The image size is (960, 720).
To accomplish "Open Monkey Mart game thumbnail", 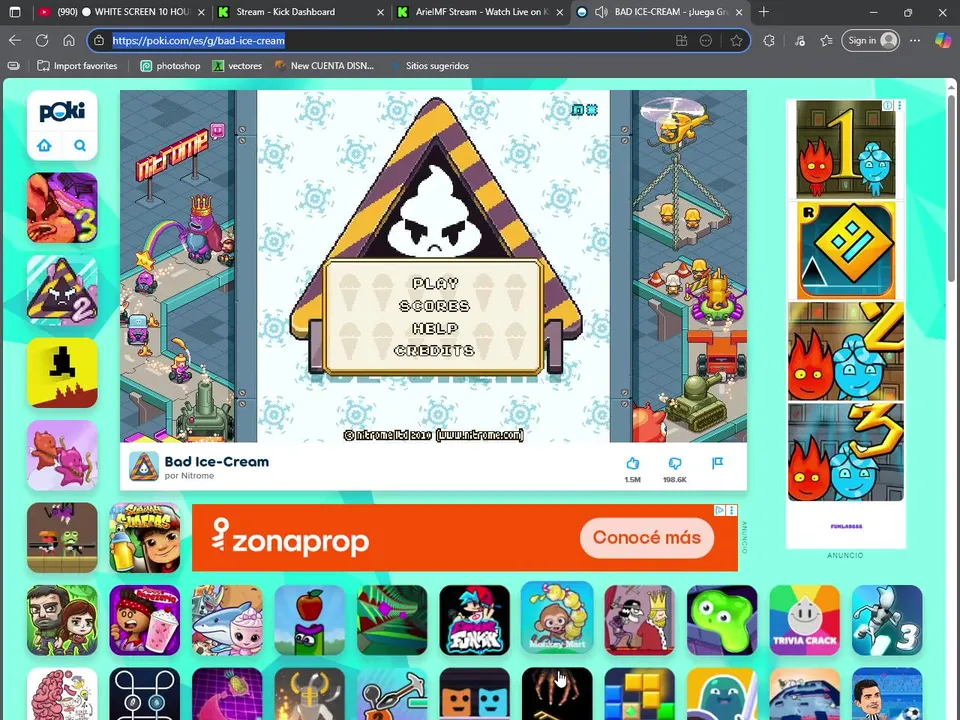I will tap(557, 617).
